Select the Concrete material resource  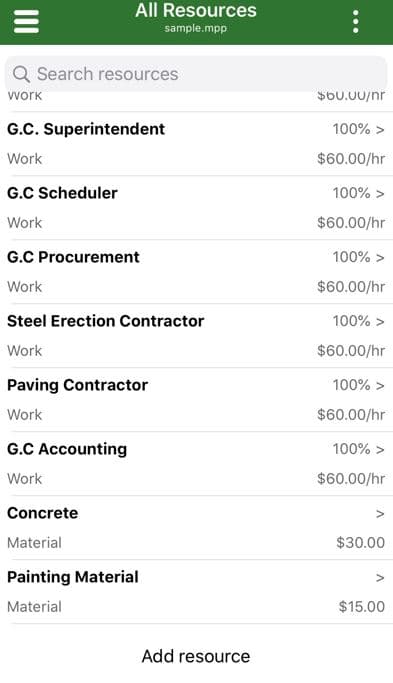pyautogui.click(x=196, y=528)
